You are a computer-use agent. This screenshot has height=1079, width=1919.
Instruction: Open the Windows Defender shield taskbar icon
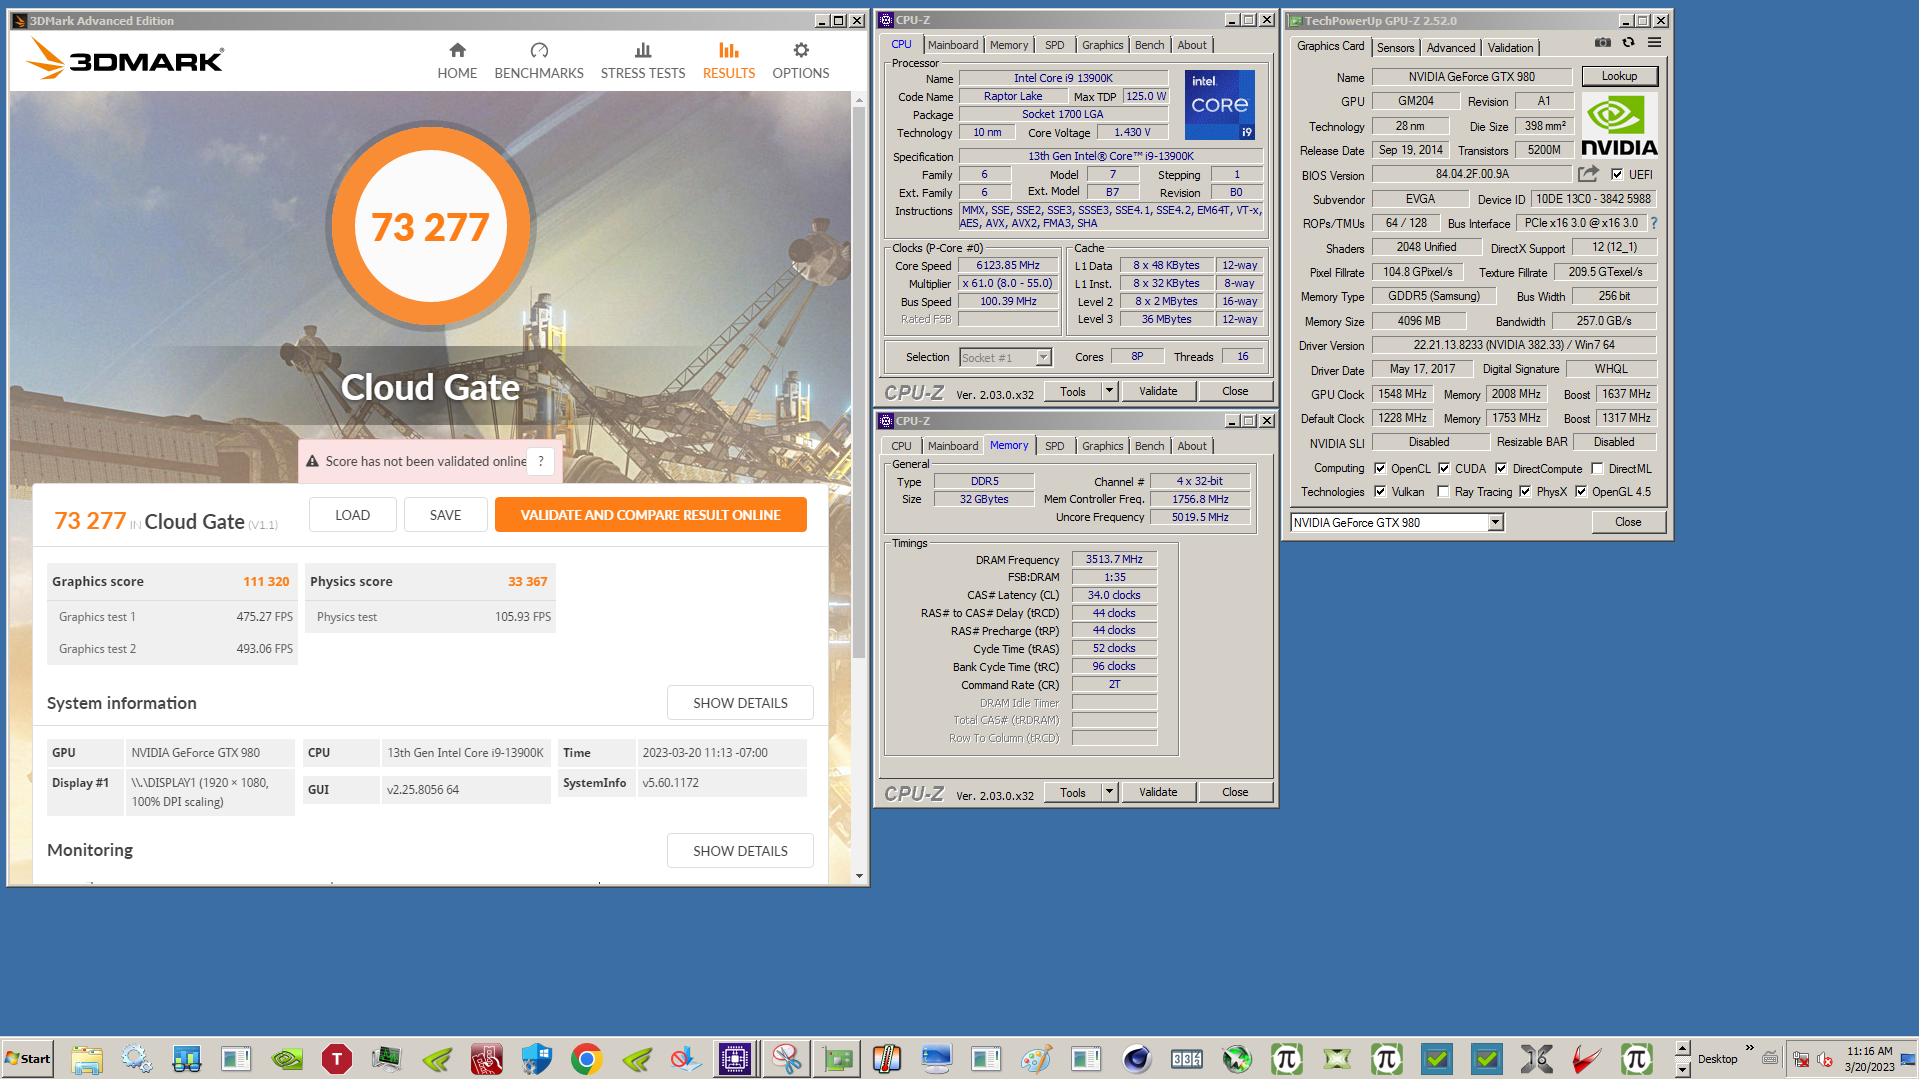pos(537,1059)
